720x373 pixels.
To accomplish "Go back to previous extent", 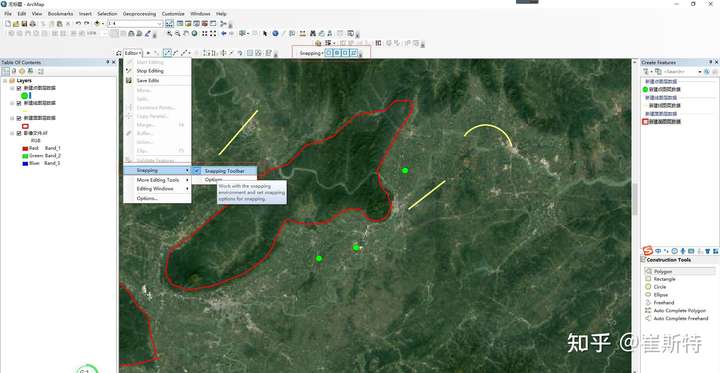I will 224,34.
